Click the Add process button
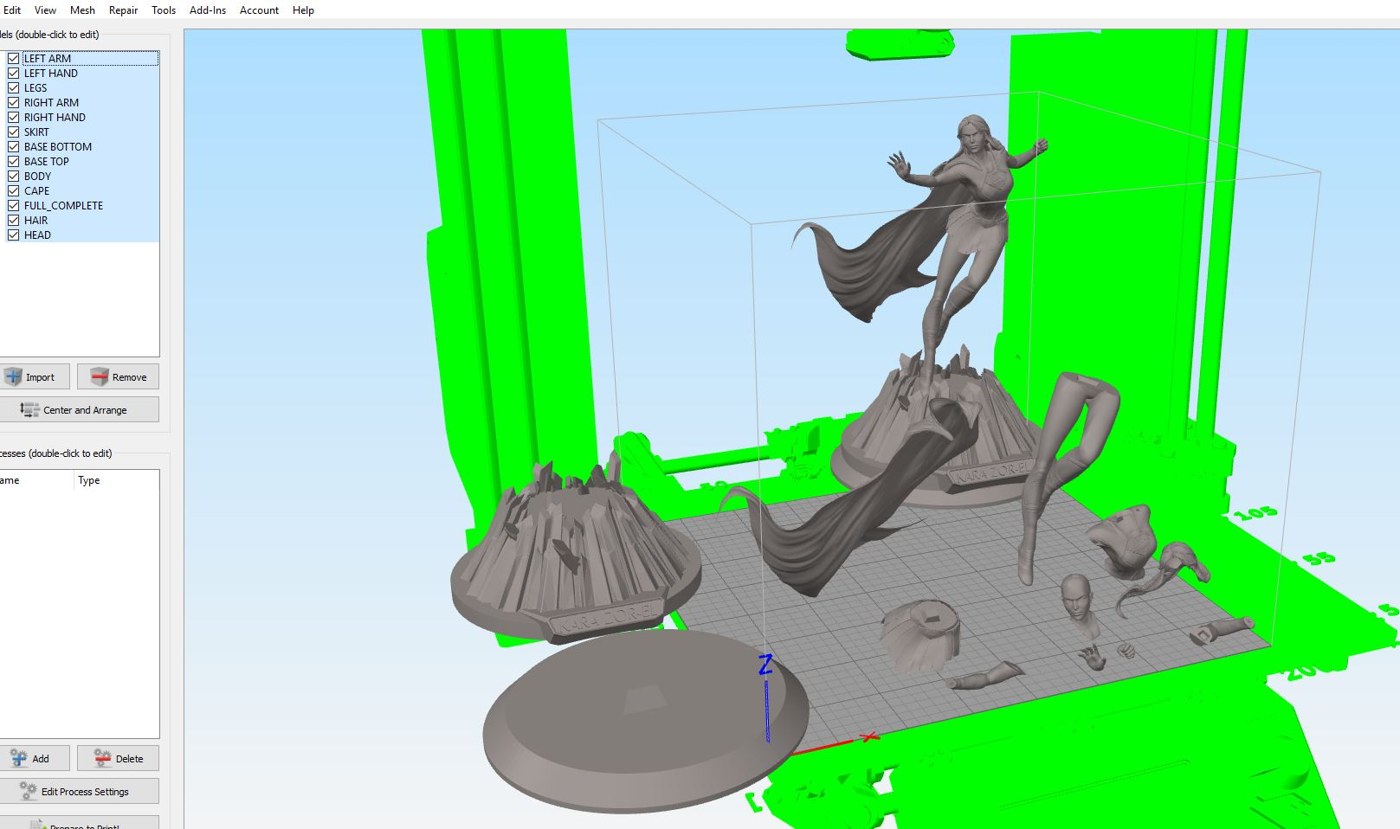The image size is (1400, 829). (x=33, y=758)
